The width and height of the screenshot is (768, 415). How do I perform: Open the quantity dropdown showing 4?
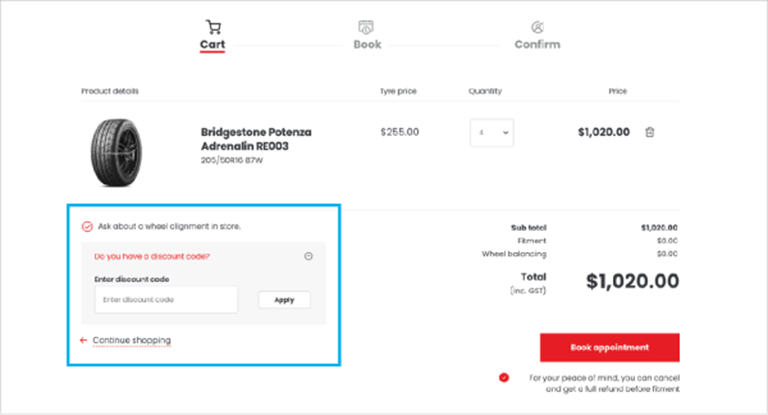pos(492,133)
